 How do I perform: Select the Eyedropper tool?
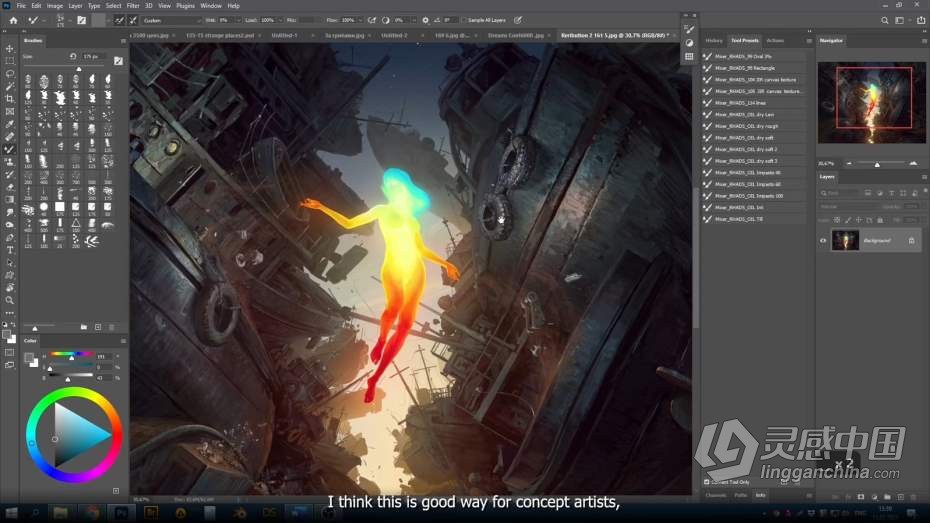[x=9, y=124]
